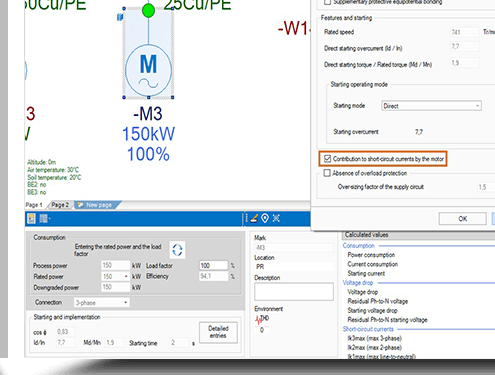This screenshot has width=495, height=375.
Task: Click the Mark field showing -M3
Action: point(294,248)
